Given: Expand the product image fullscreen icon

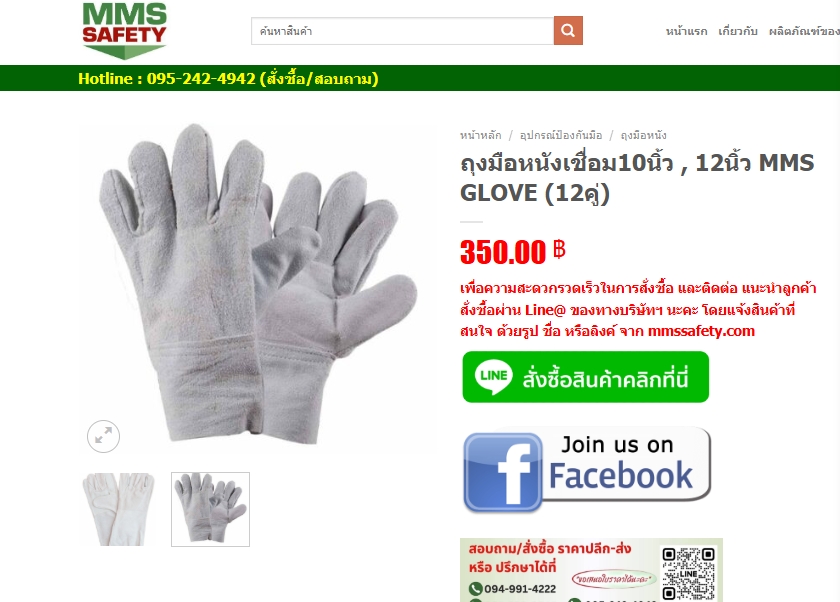Looking at the screenshot, I should [103, 436].
